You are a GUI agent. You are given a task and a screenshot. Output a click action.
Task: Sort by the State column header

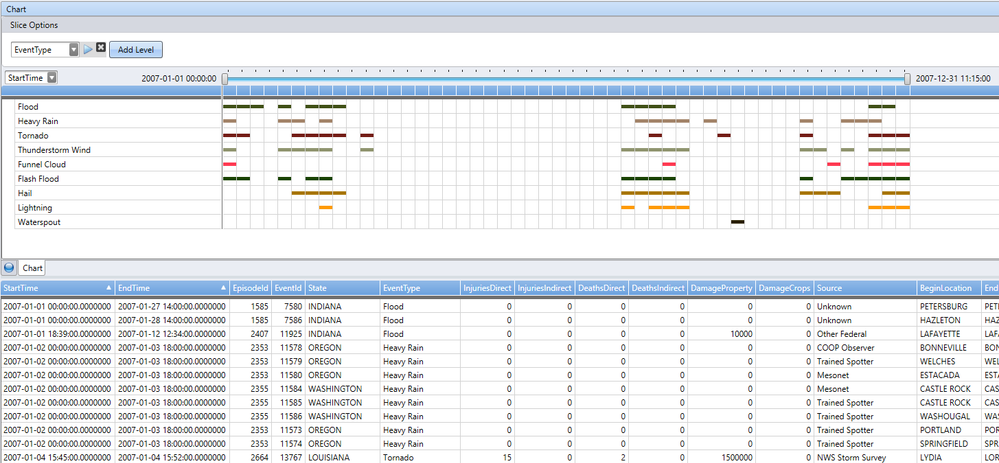[343, 288]
